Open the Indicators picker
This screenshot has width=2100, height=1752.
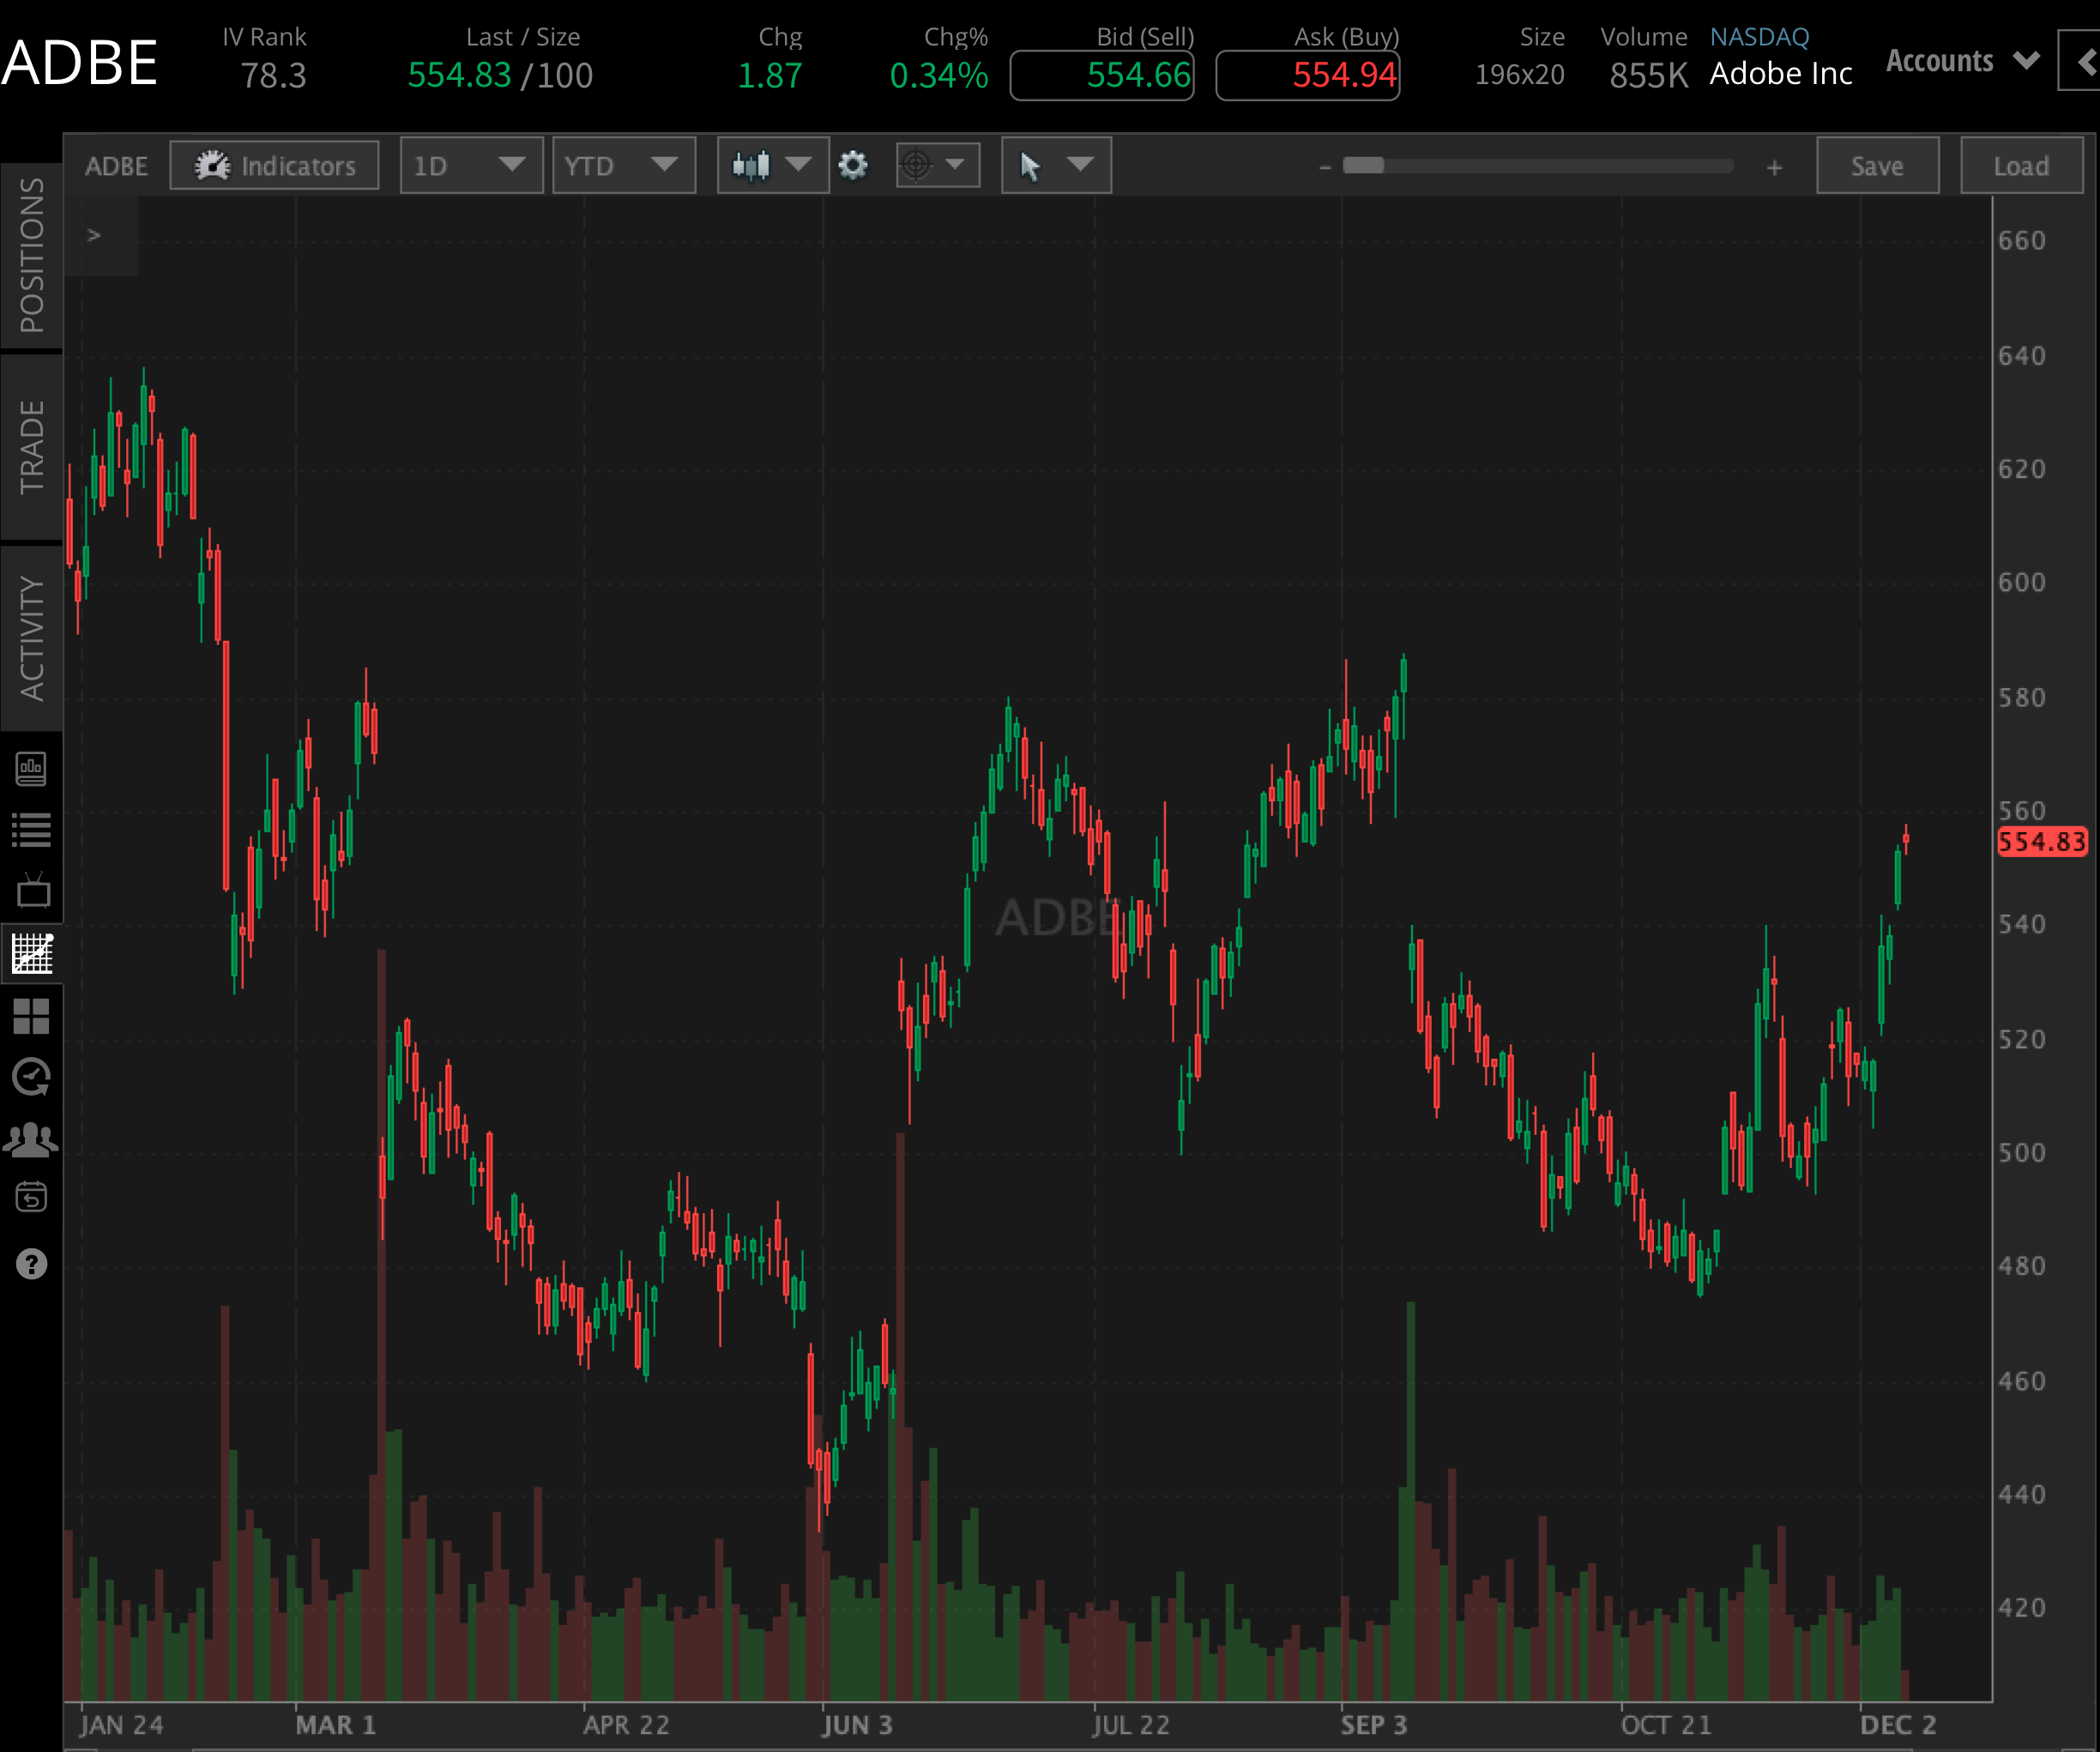[x=274, y=165]
